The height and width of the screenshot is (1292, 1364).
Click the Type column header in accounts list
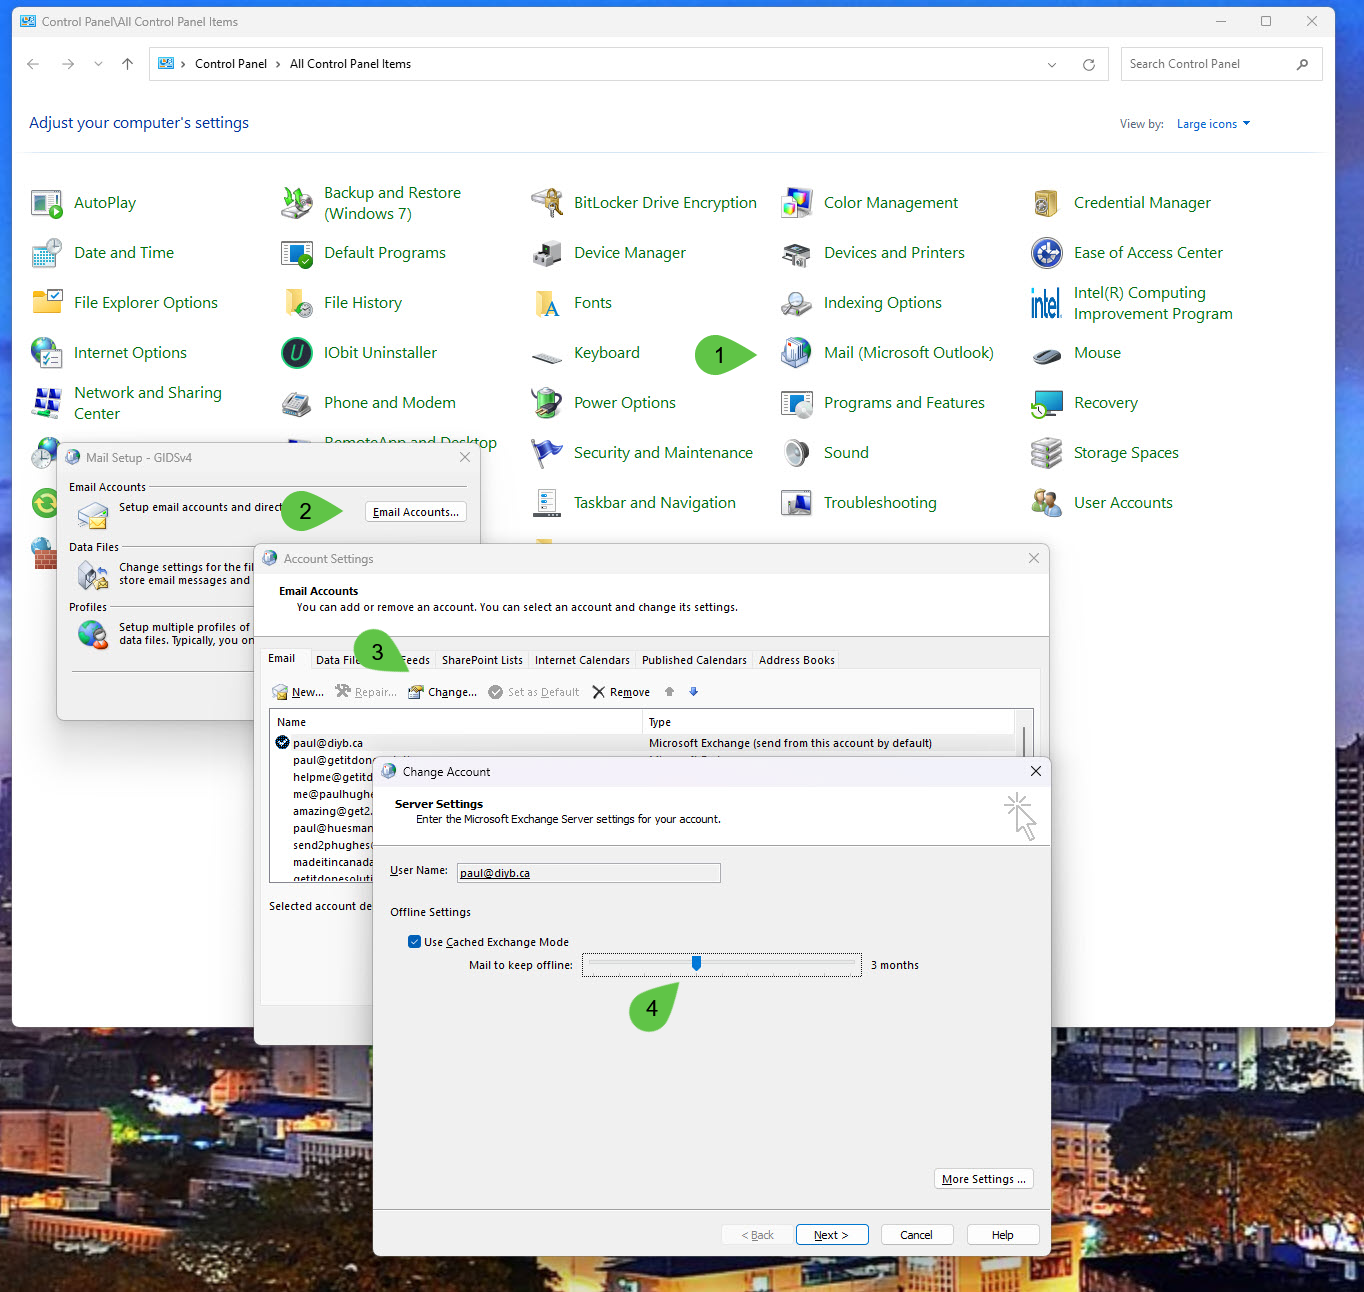(829, 722)
